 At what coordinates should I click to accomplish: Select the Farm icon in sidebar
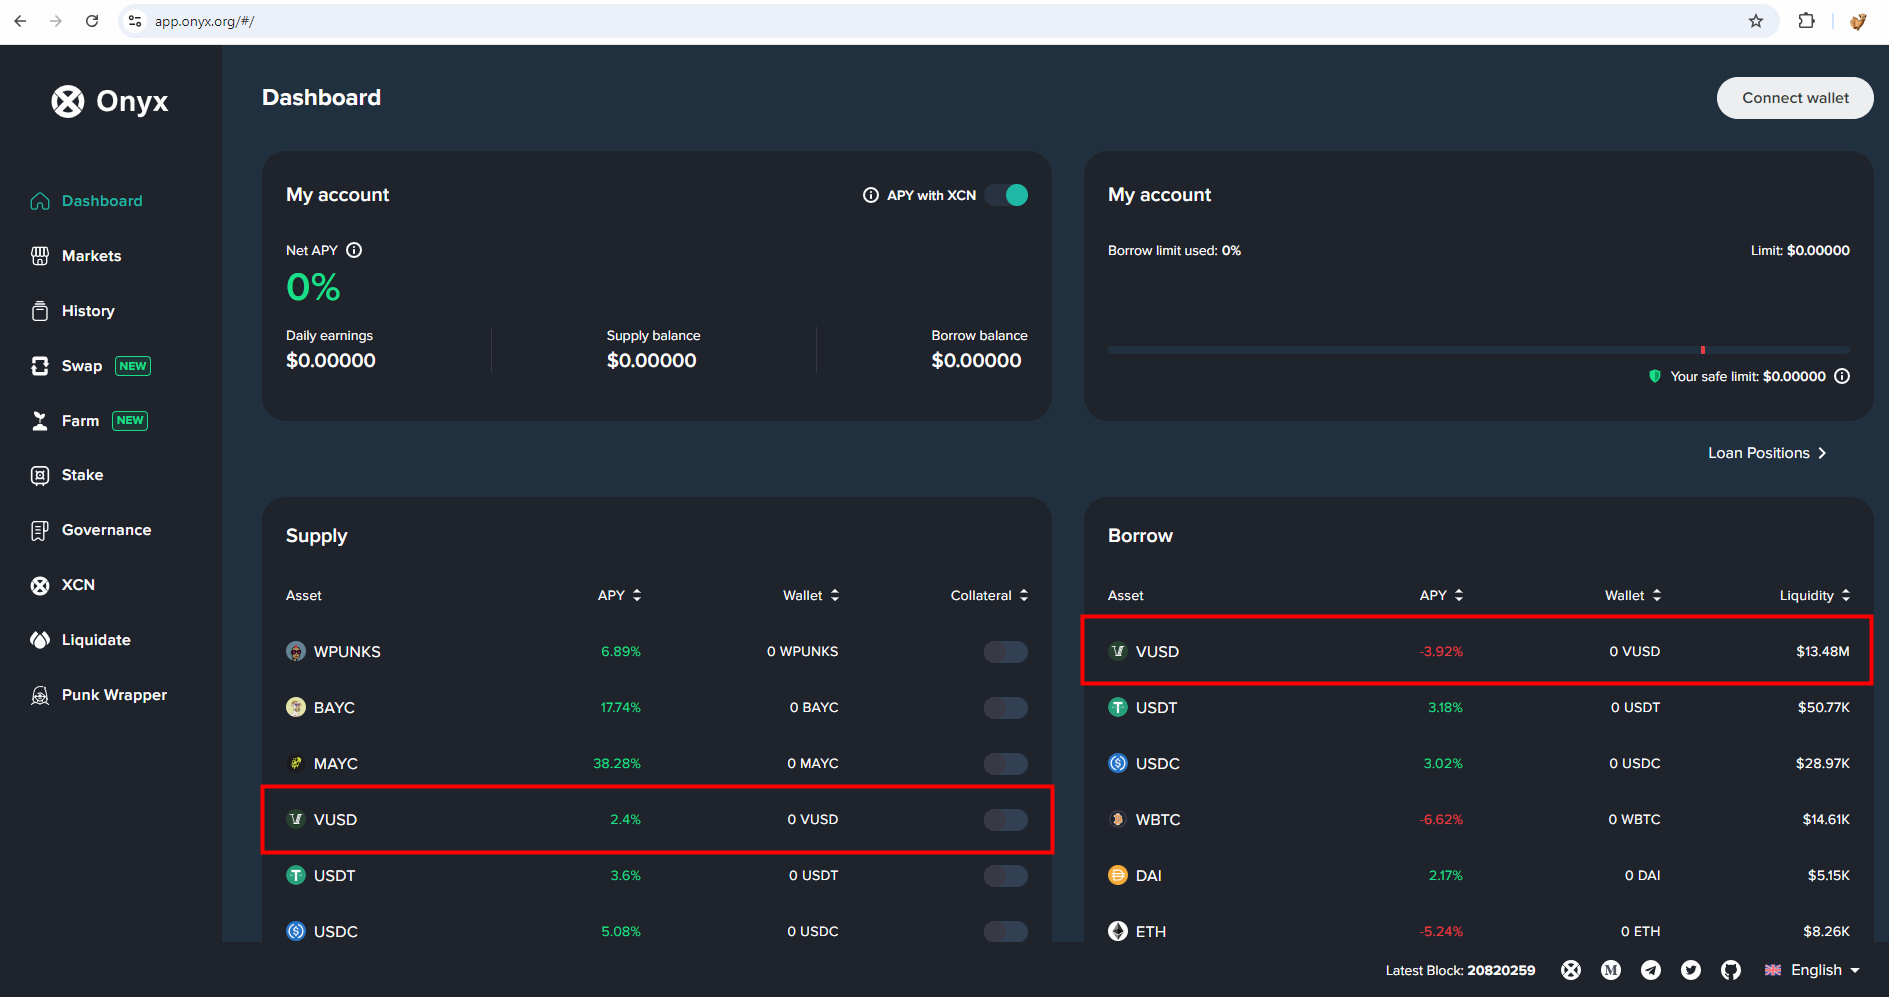pos(40,420)
